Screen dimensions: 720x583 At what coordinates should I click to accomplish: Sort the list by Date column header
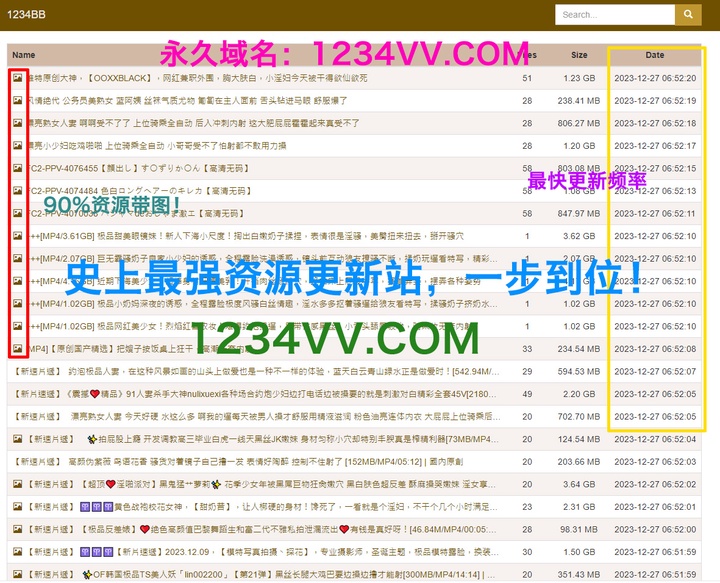click(654, 55)
